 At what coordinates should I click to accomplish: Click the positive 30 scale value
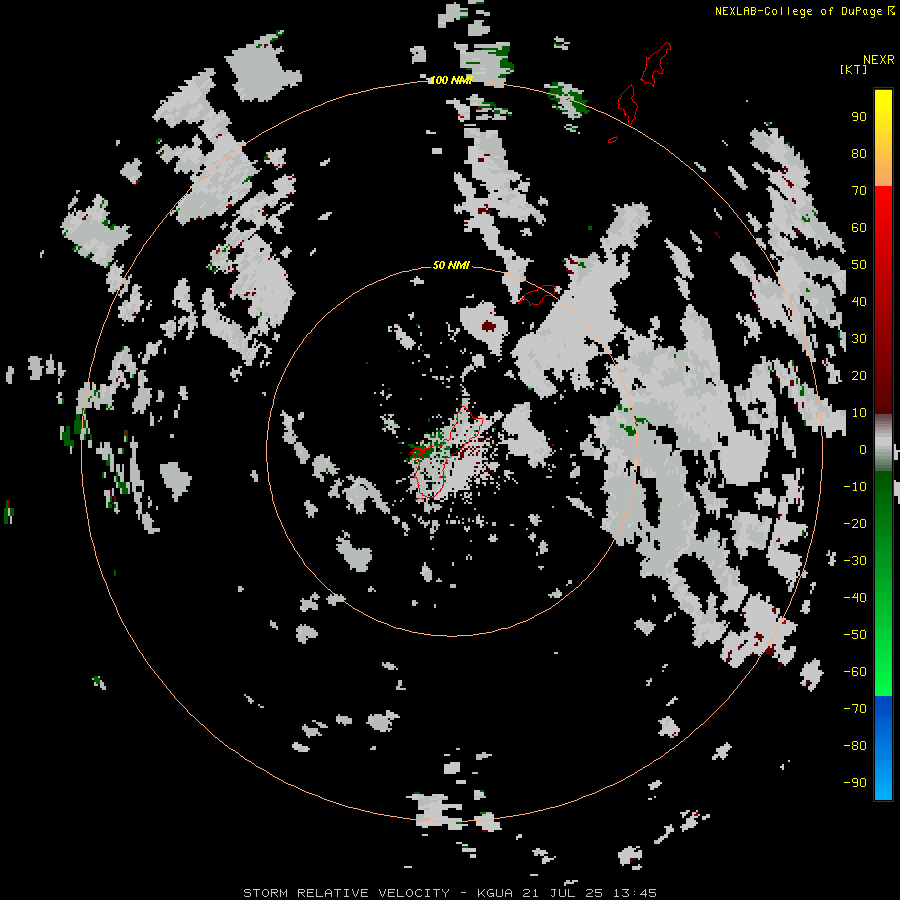tap(859, 339)
